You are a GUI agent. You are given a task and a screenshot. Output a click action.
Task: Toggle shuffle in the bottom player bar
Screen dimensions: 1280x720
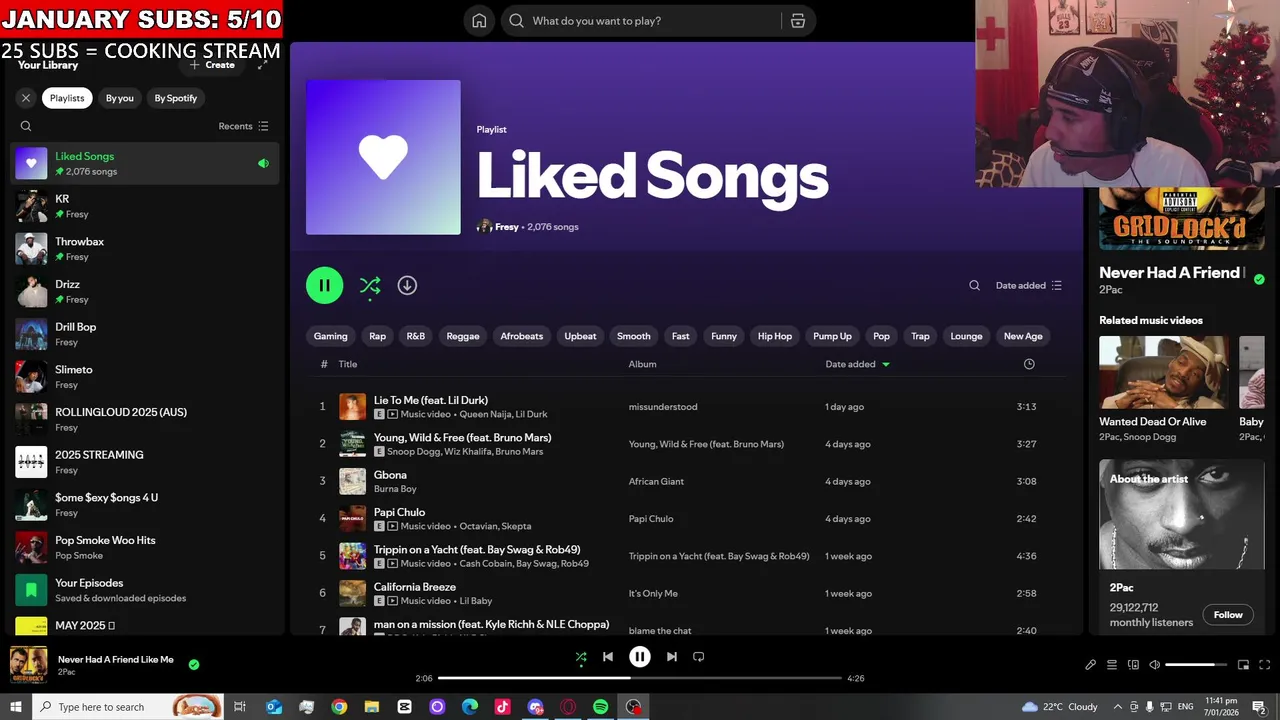(581, 657)
